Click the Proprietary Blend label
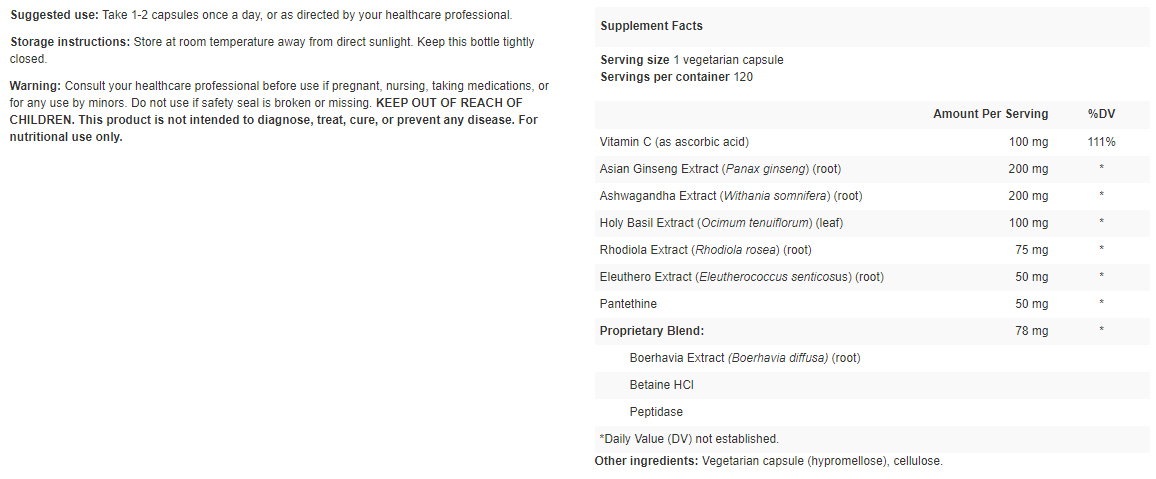Screen dimensions: 1156x479 click(652, 331)
